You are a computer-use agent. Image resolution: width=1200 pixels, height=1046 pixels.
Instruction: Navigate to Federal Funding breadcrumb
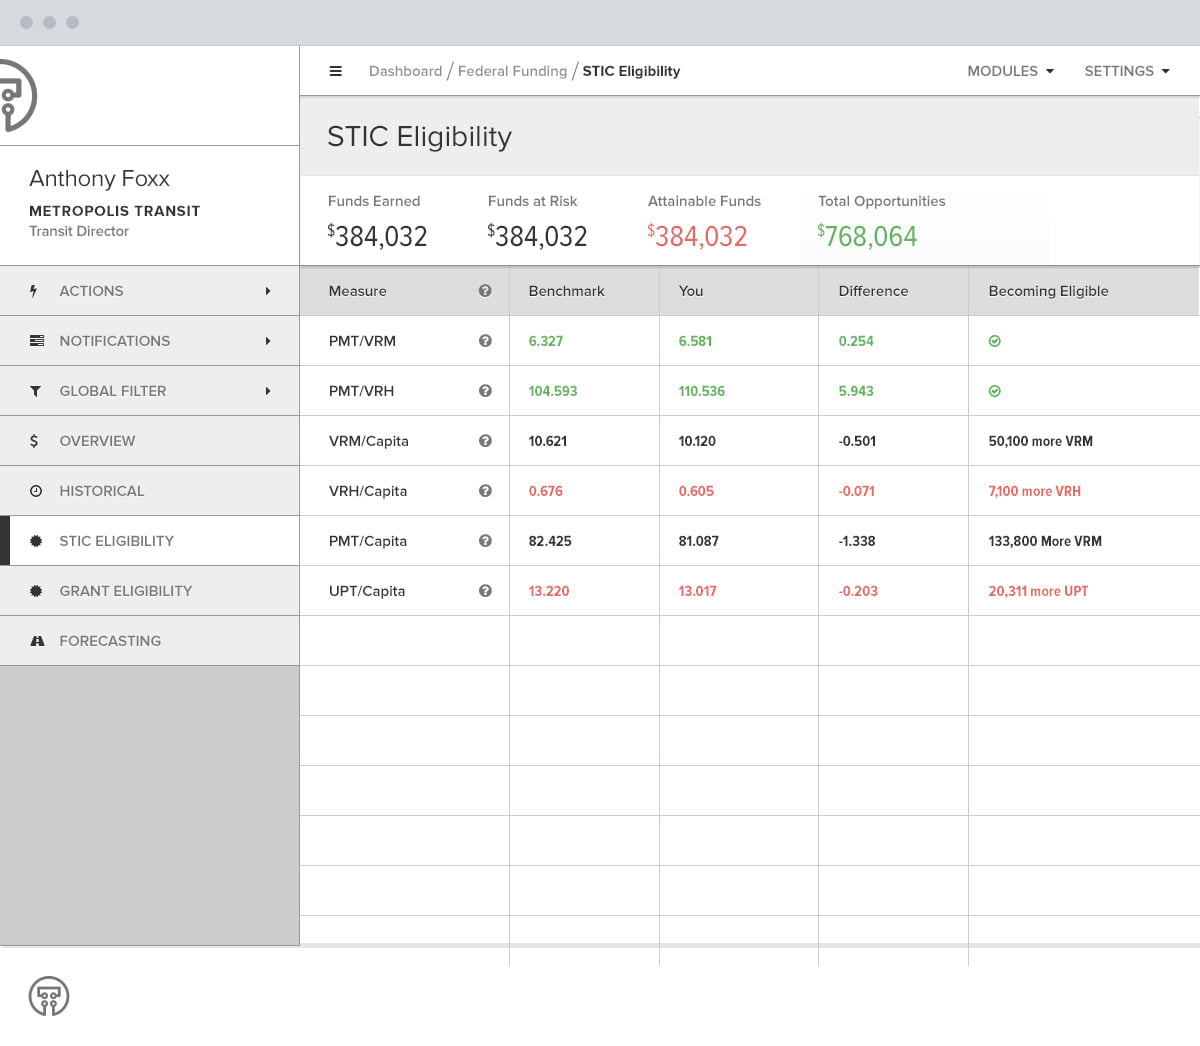512,71
